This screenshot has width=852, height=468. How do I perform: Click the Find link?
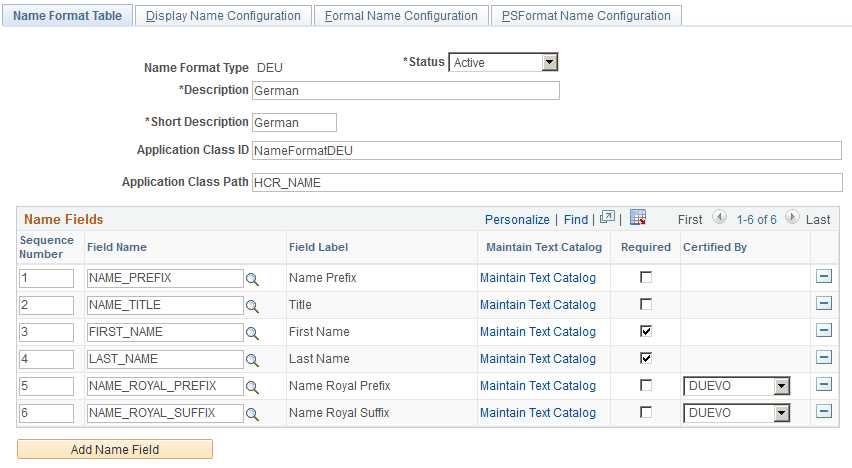[x=575, y=220]
